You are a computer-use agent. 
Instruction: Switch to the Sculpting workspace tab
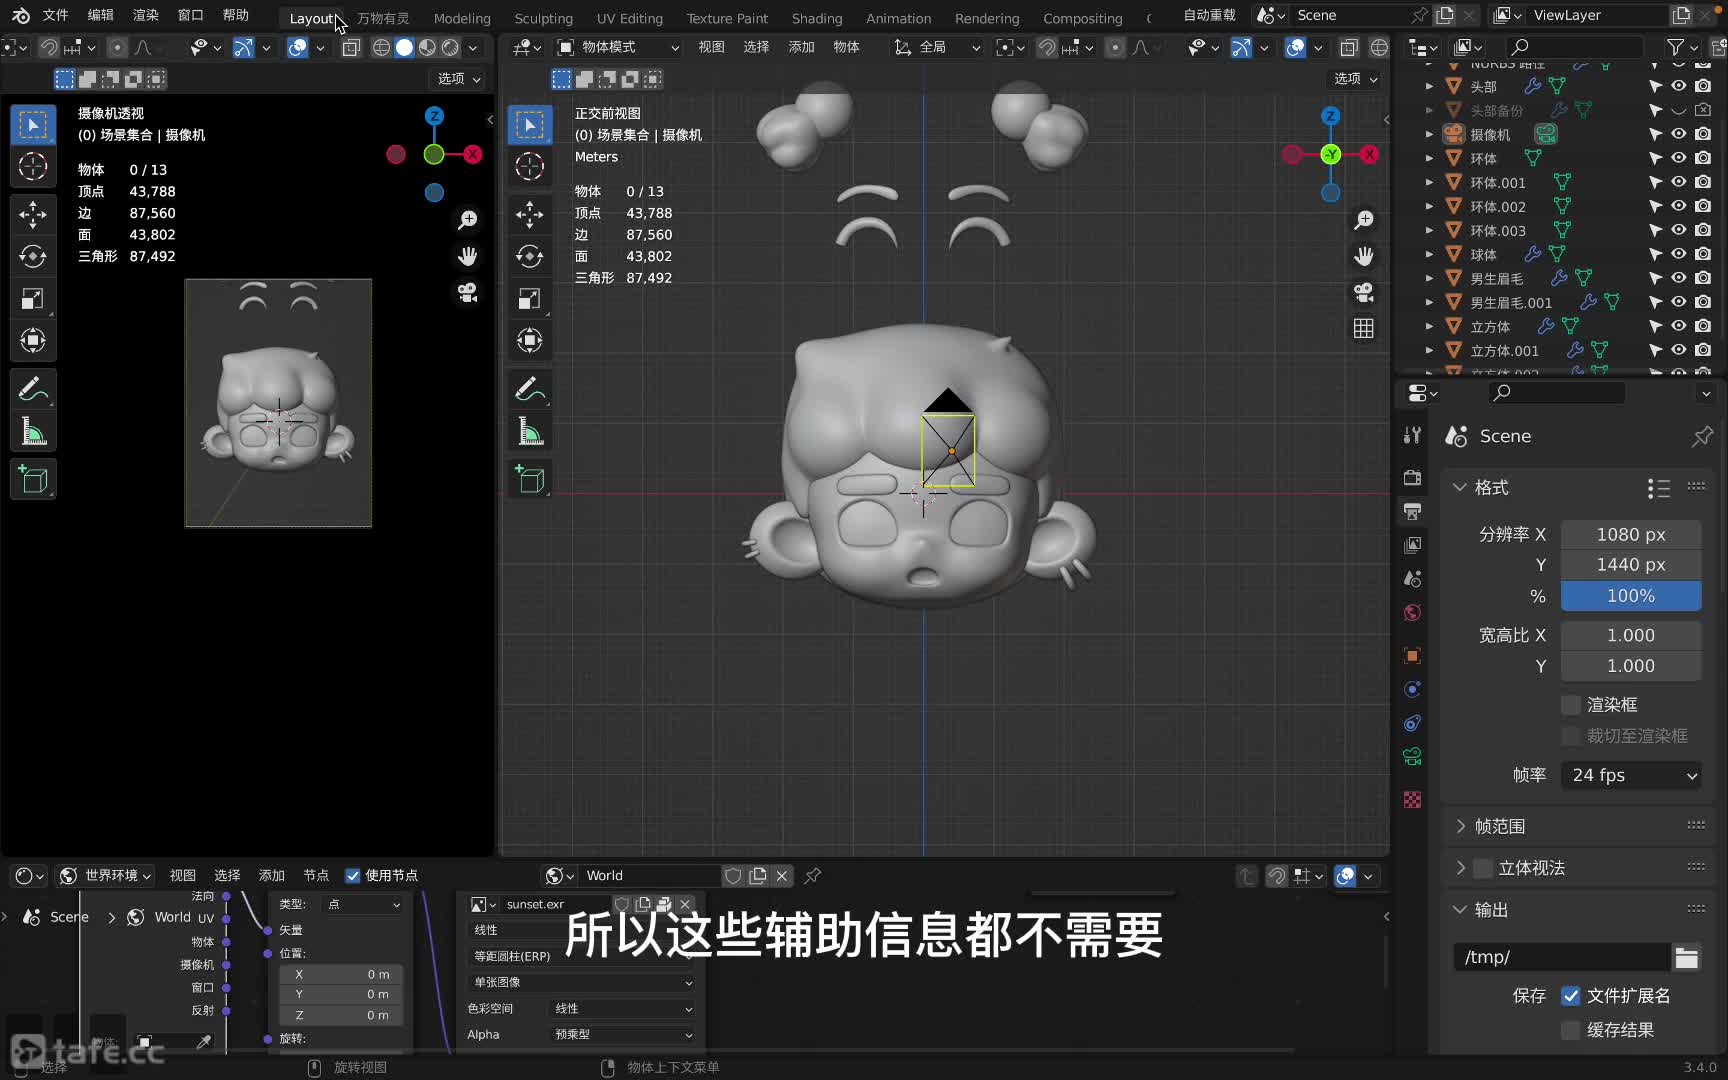point(543,18)
